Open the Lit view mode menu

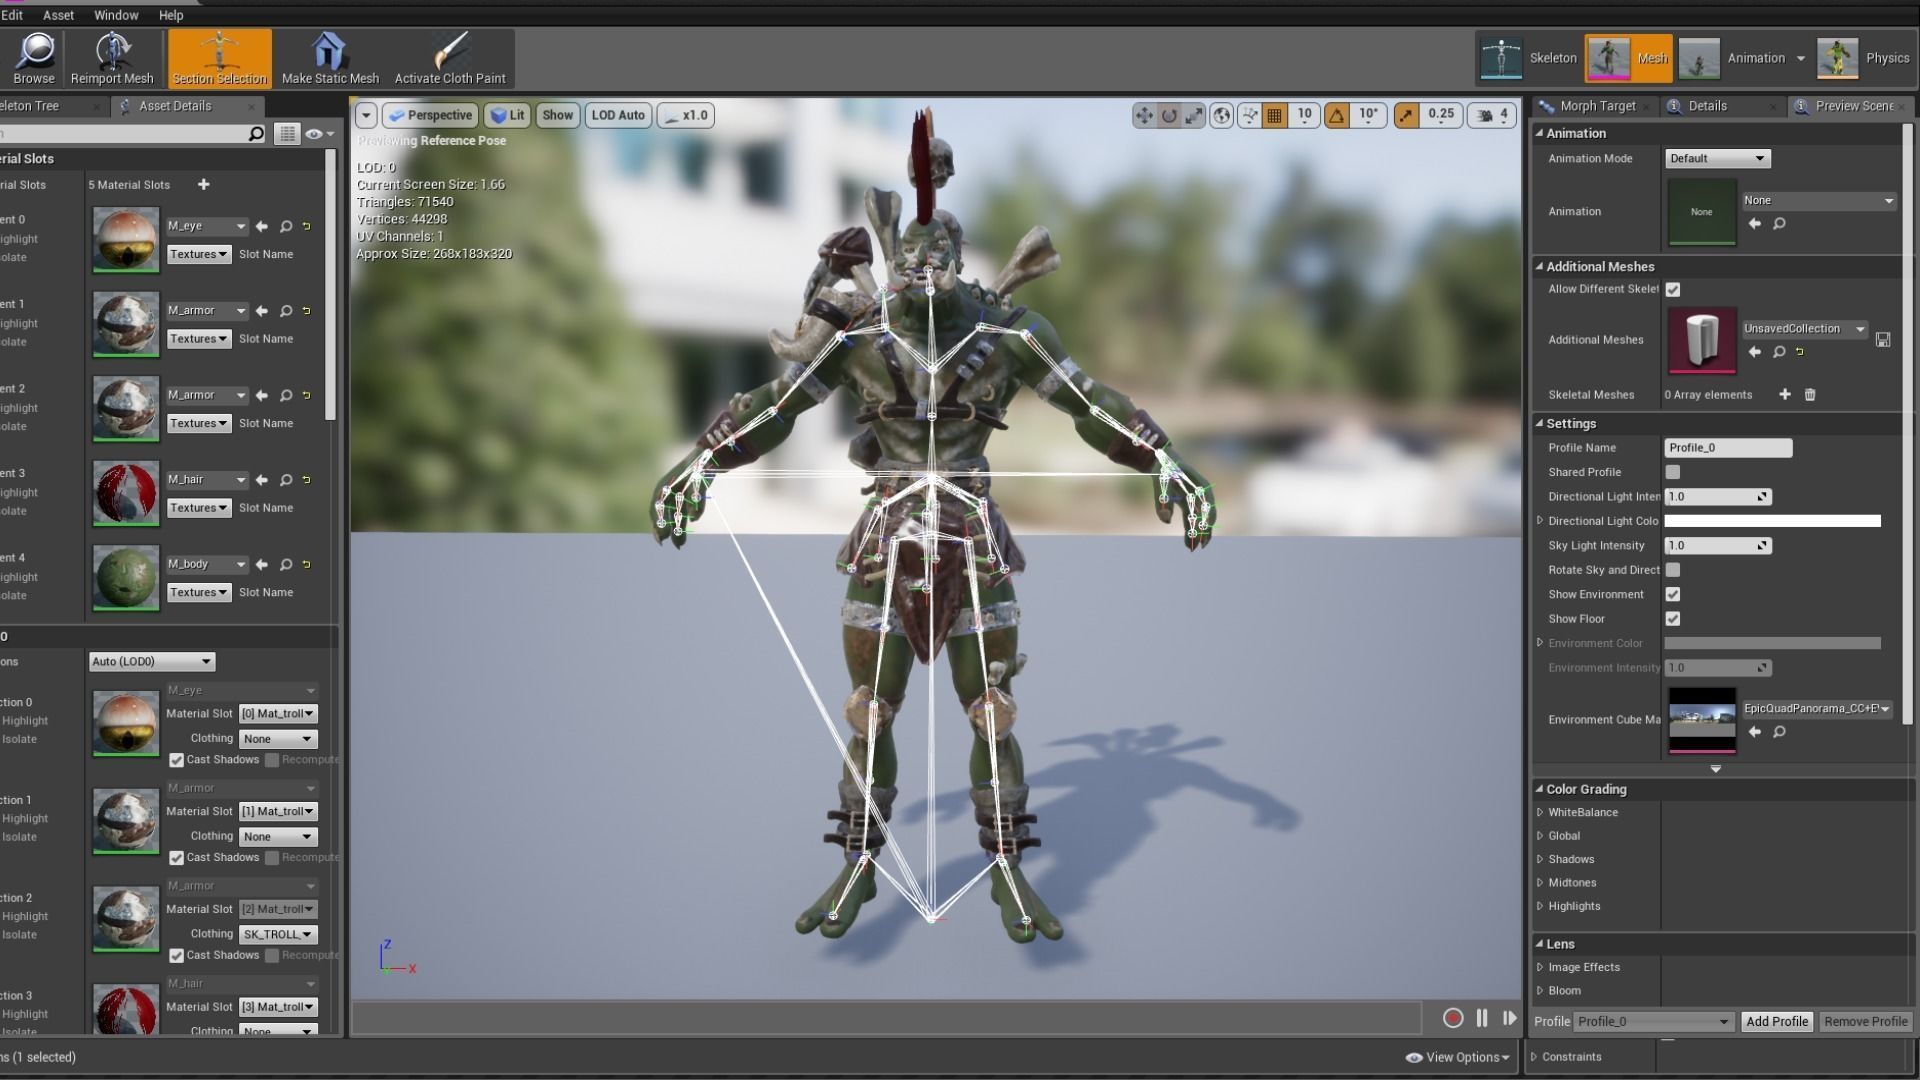[x=507, y=115]
